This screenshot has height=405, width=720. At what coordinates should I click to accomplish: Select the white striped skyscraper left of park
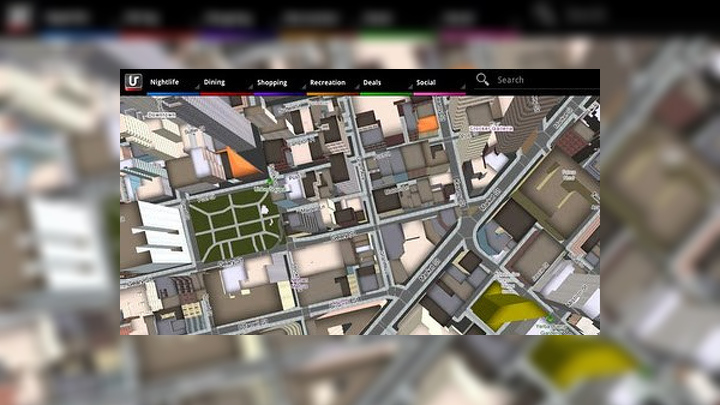pos(160,232)
